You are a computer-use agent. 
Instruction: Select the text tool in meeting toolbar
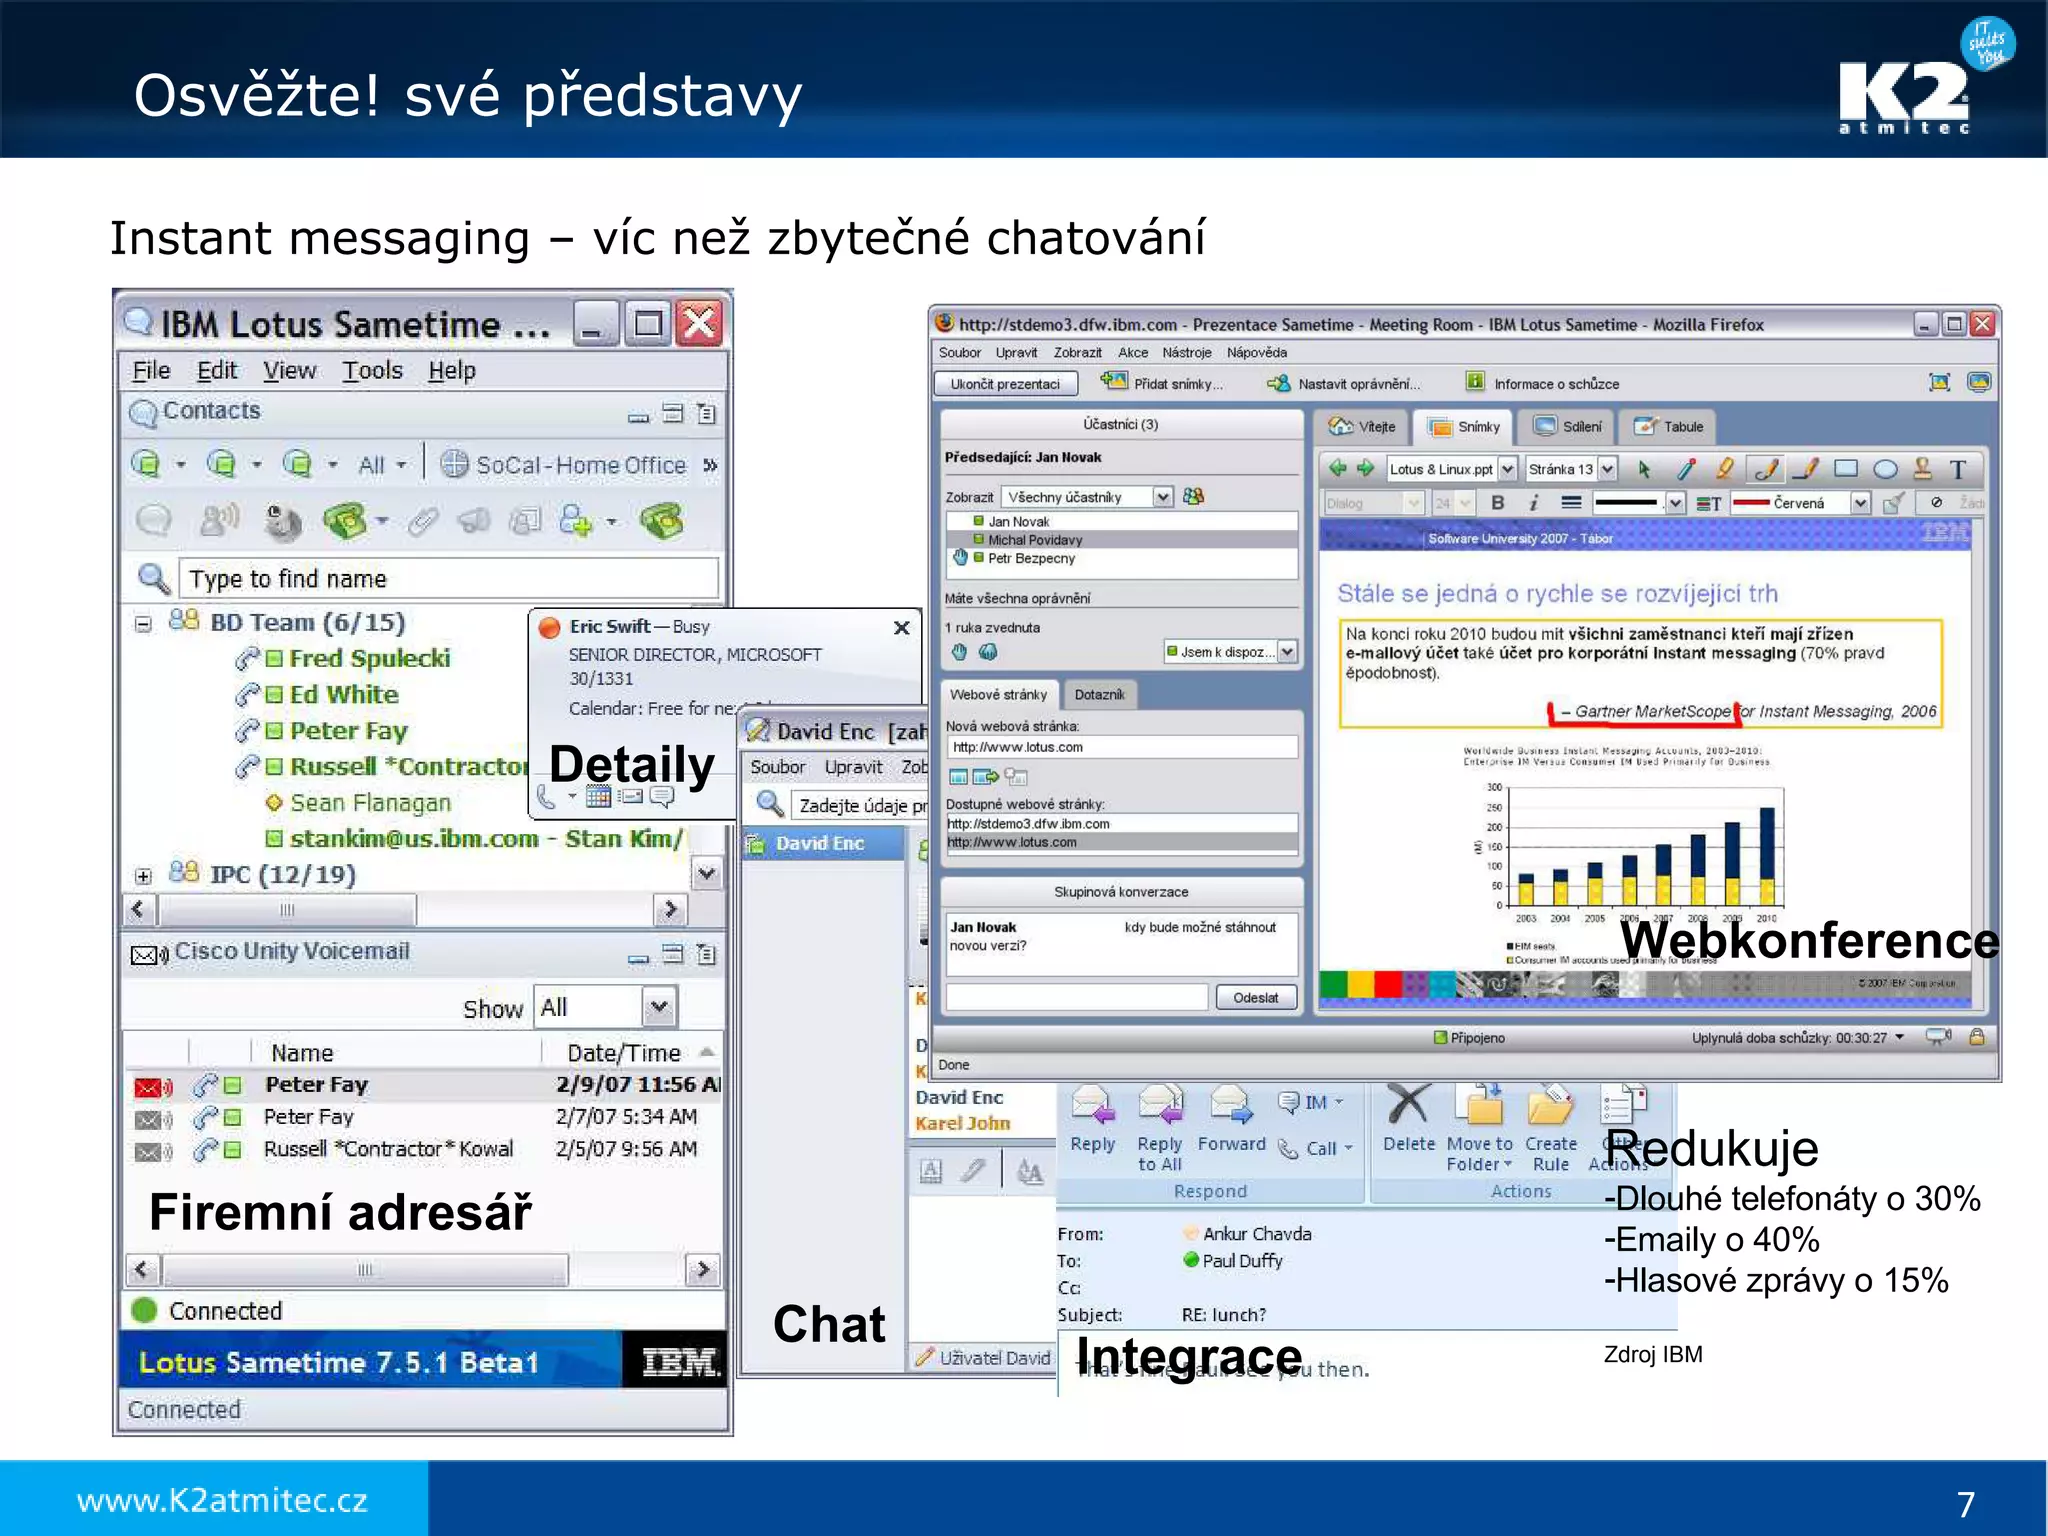(x=1958, y=469)
